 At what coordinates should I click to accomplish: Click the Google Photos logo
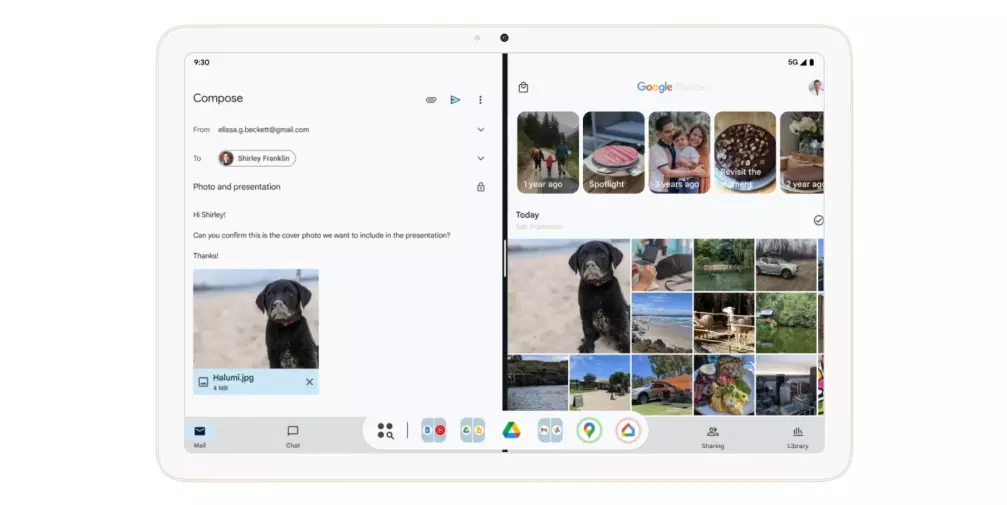pyautogui.click(x=671, y=87)
